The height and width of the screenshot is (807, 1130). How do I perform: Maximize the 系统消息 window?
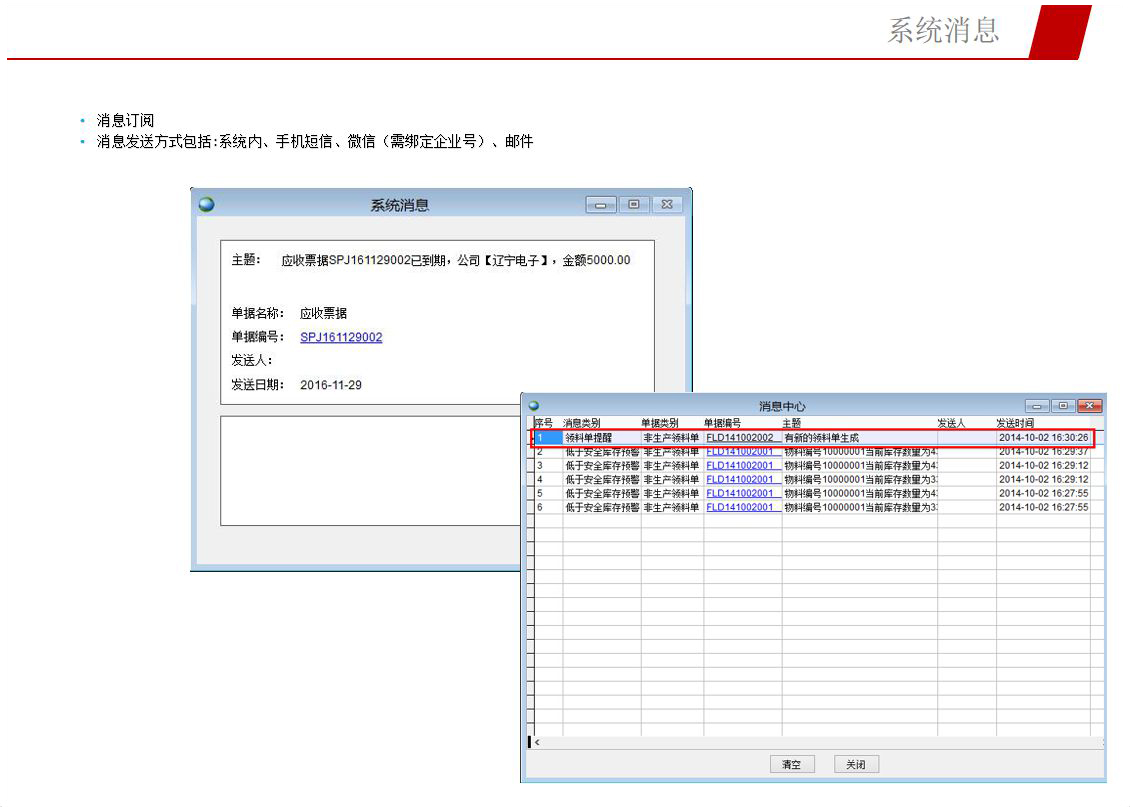pos(633,205)
